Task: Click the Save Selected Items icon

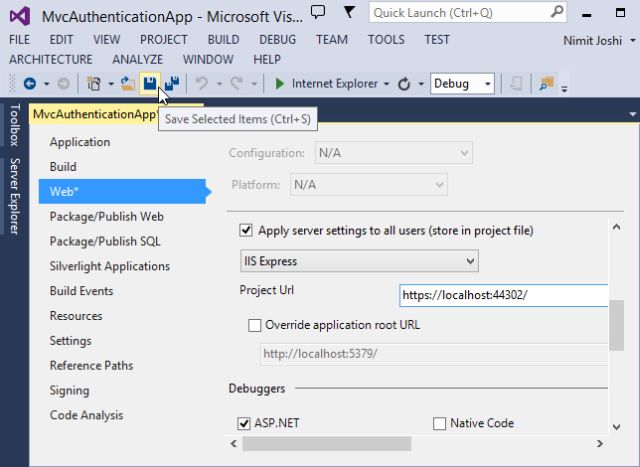Action: 150,83
